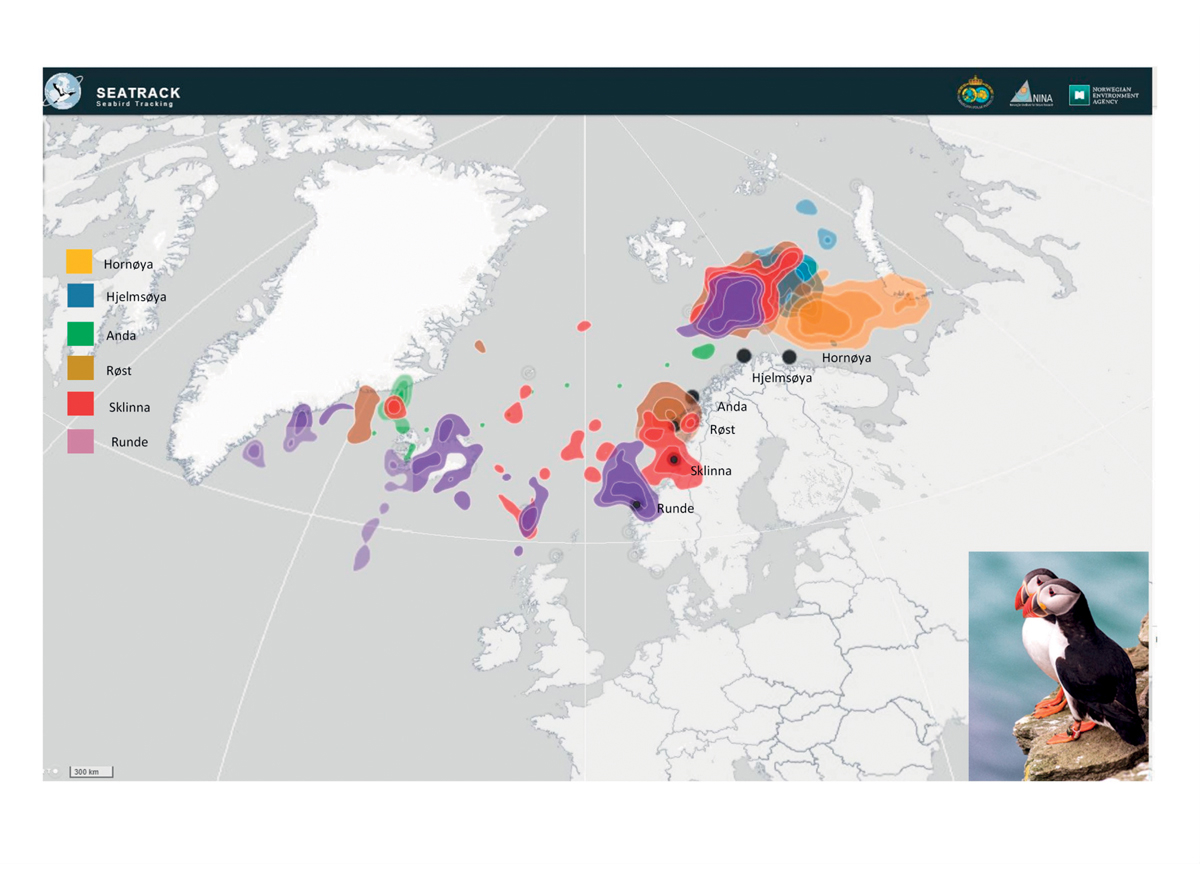Open the puffin photo thumbnail

coord(1058,665)
